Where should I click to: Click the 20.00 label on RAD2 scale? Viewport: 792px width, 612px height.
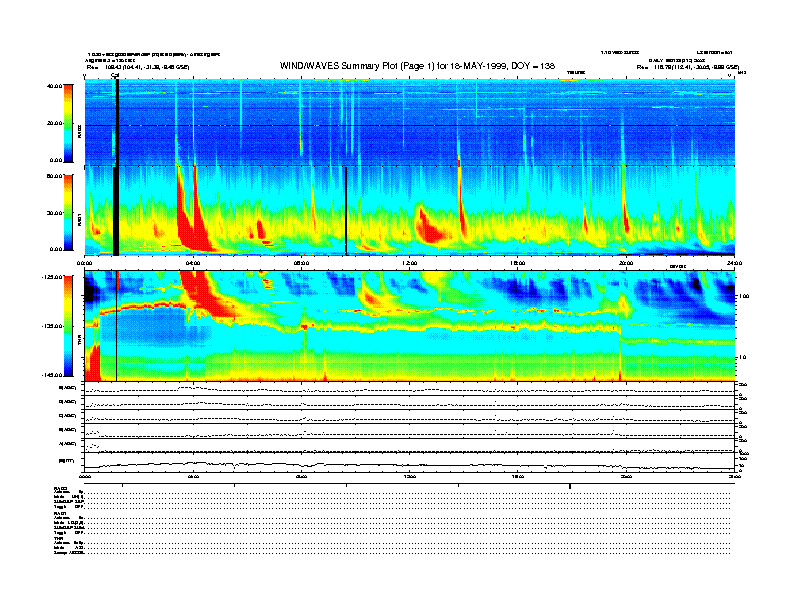(x=54, y=123)
